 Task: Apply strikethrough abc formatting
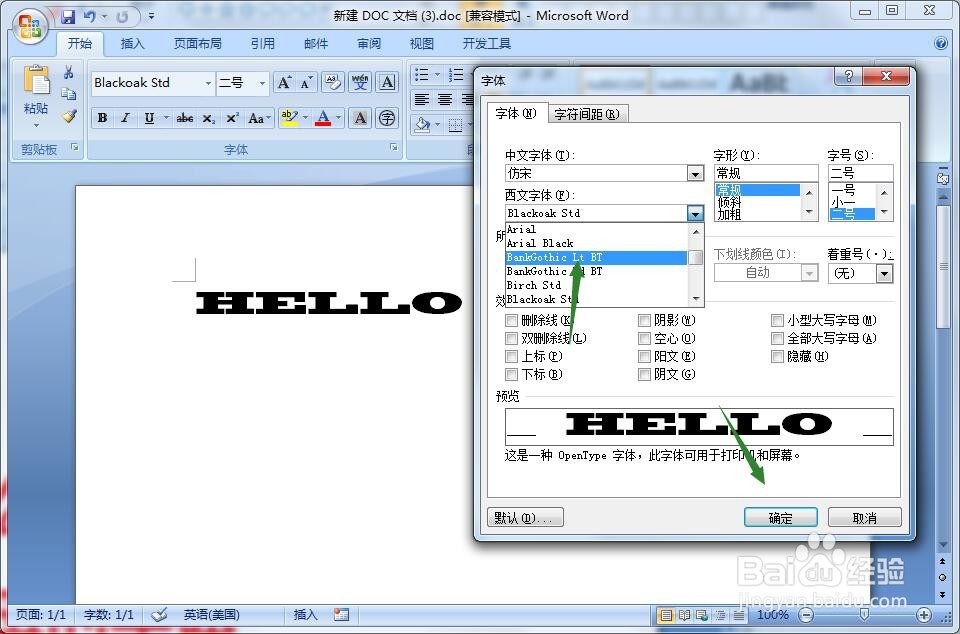(x=184, y=118)
